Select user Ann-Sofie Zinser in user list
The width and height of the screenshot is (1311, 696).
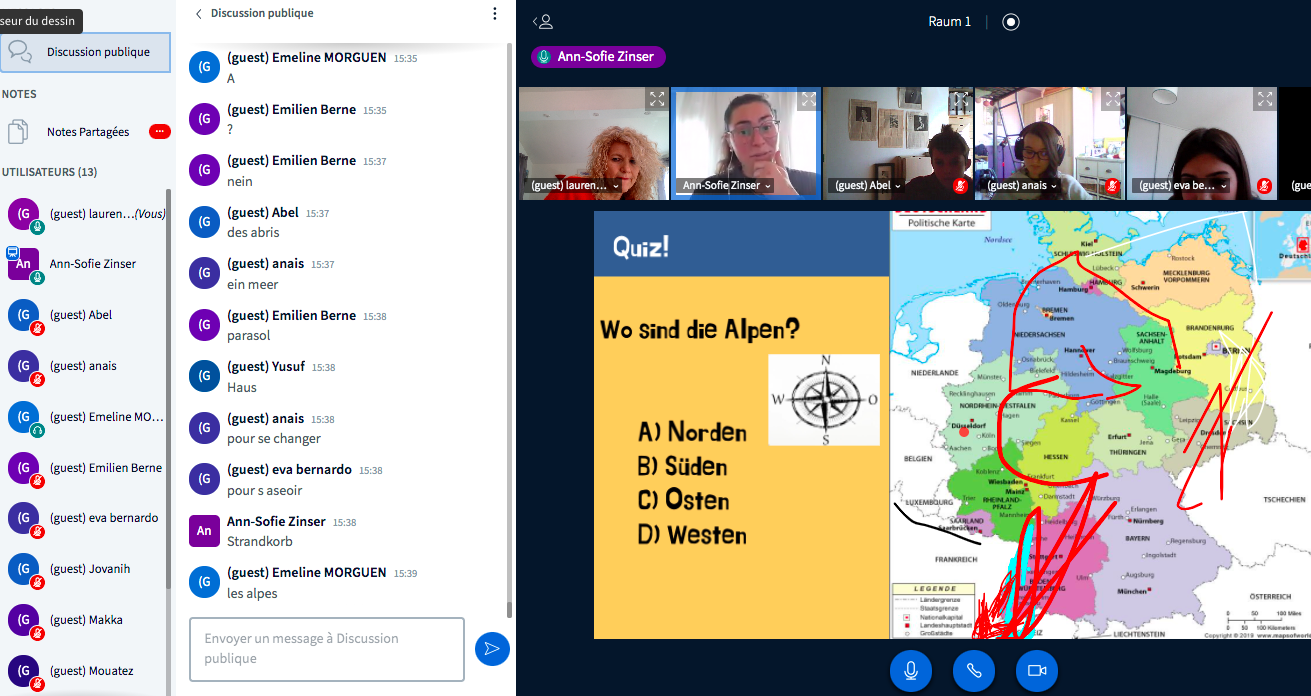pyautogui.click(x=85, y=265)
